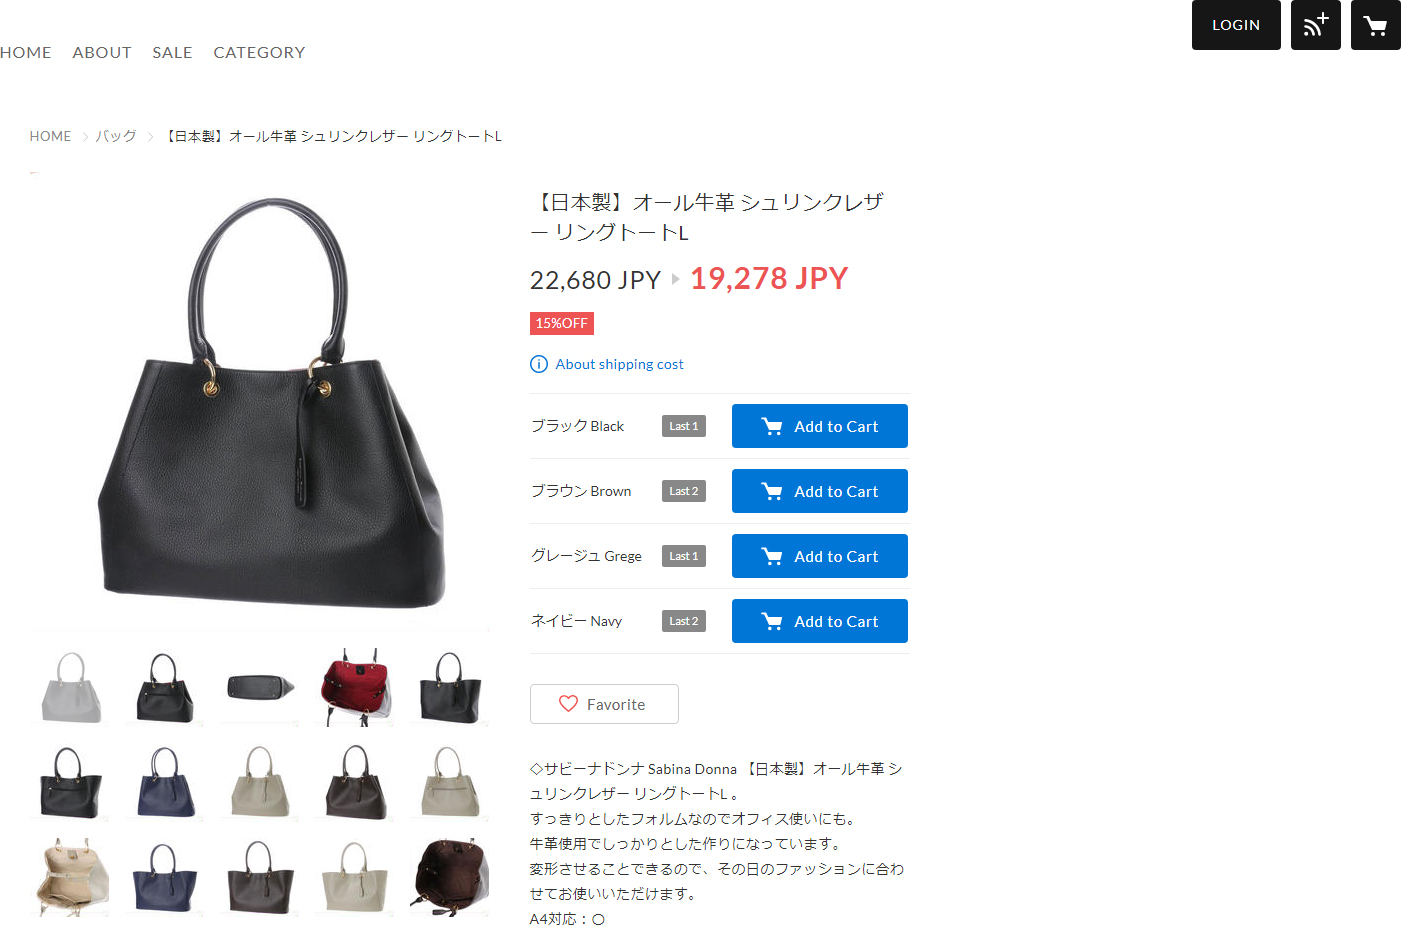
Task: Click the info icon beside About shipping cost
Action: coord(538,364)
